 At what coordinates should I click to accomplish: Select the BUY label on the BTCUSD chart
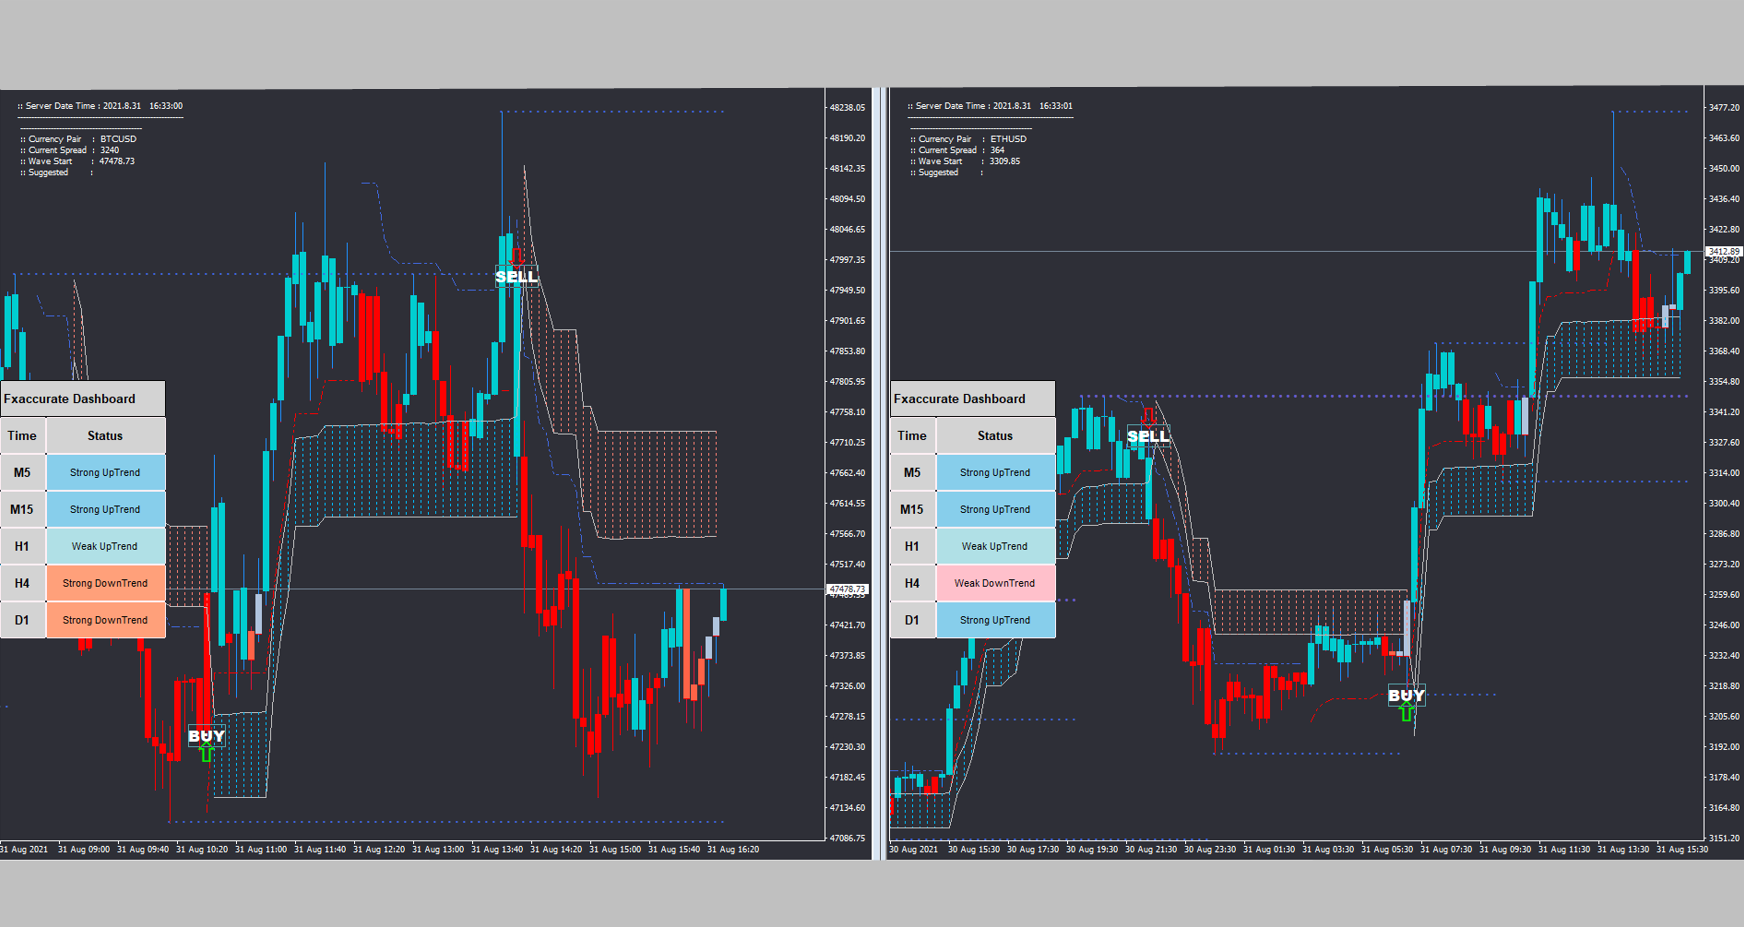(x=207, y=736)
